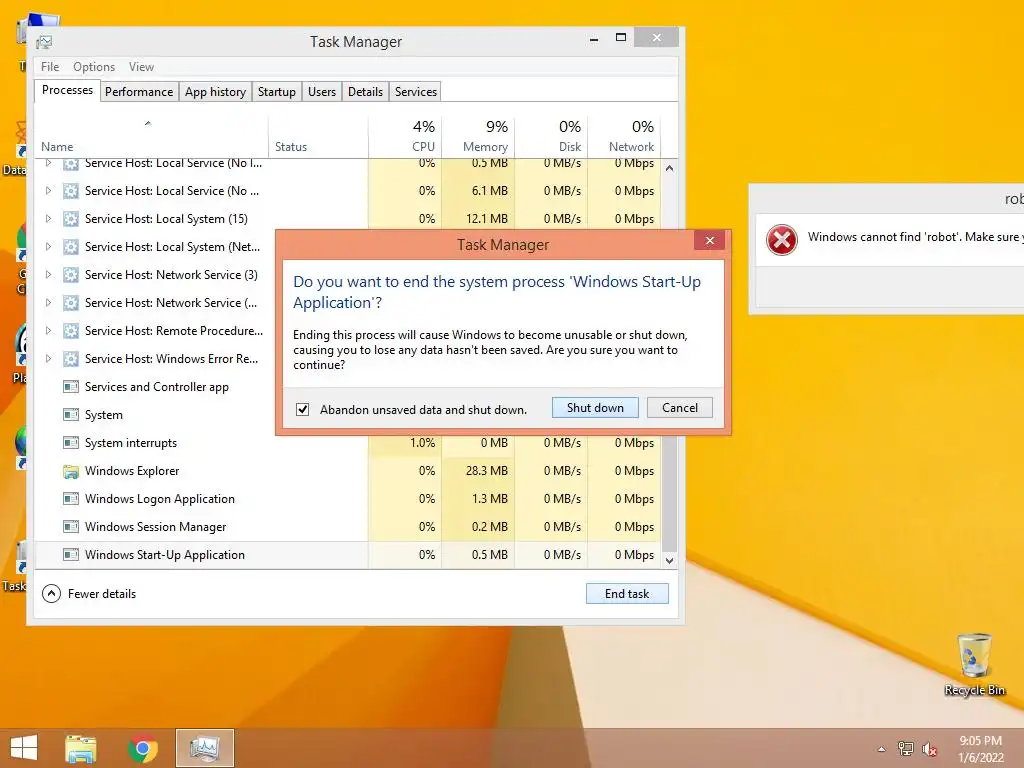Sort by Status column header
This screenshot has height=768, width=1024.
pyautogui.click(x=318, y=137)
